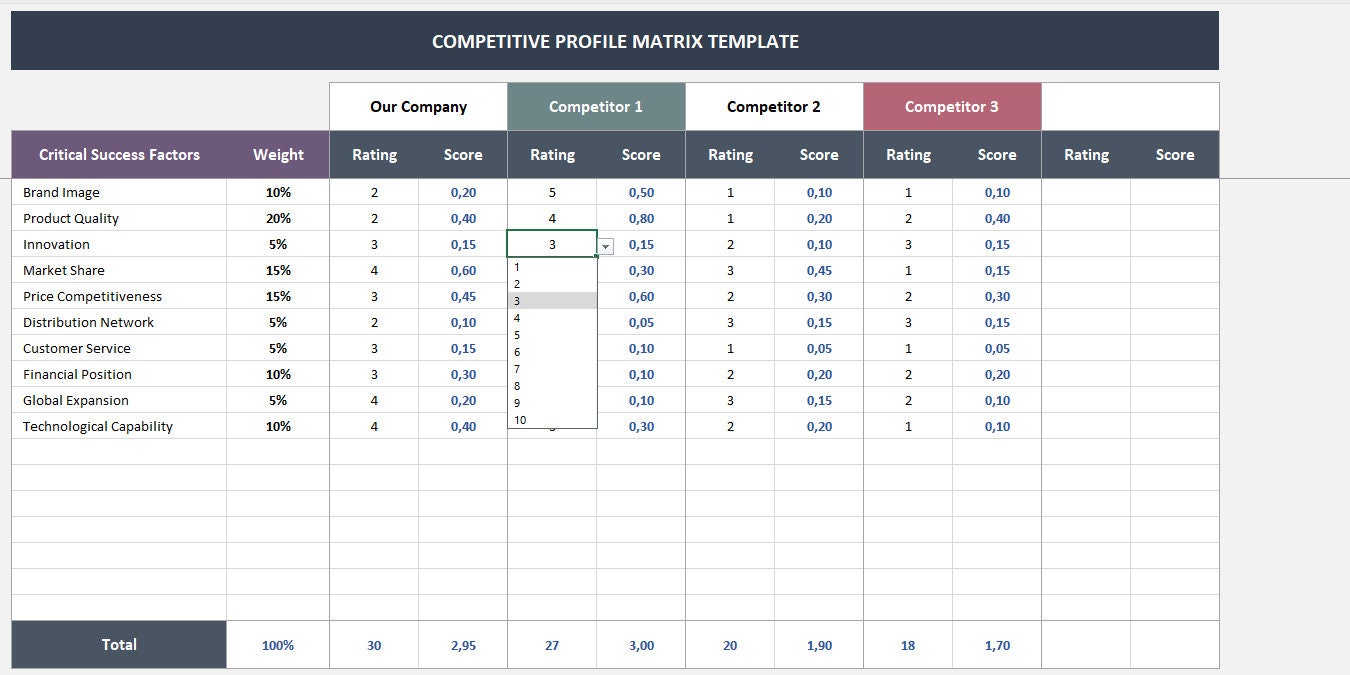Open the rating dropdown for Competitor 1 Innovation
This screenshot has width=1350, height=675.
tap(605, 245)
